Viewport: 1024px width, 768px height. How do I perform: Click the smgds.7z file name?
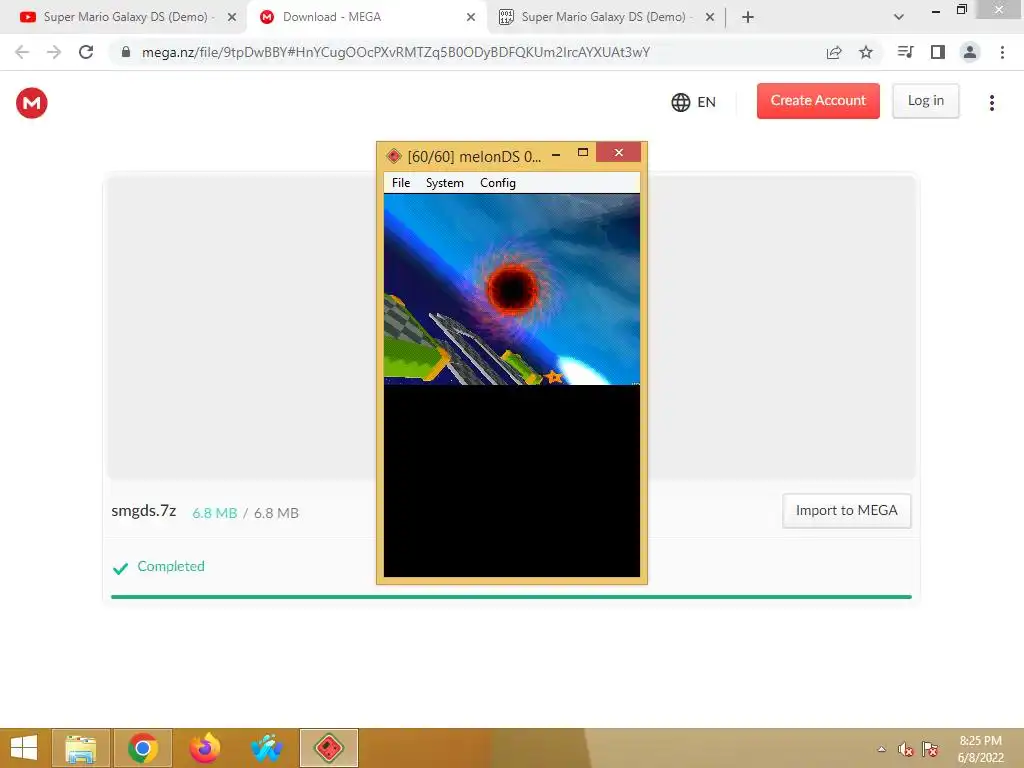144,511
